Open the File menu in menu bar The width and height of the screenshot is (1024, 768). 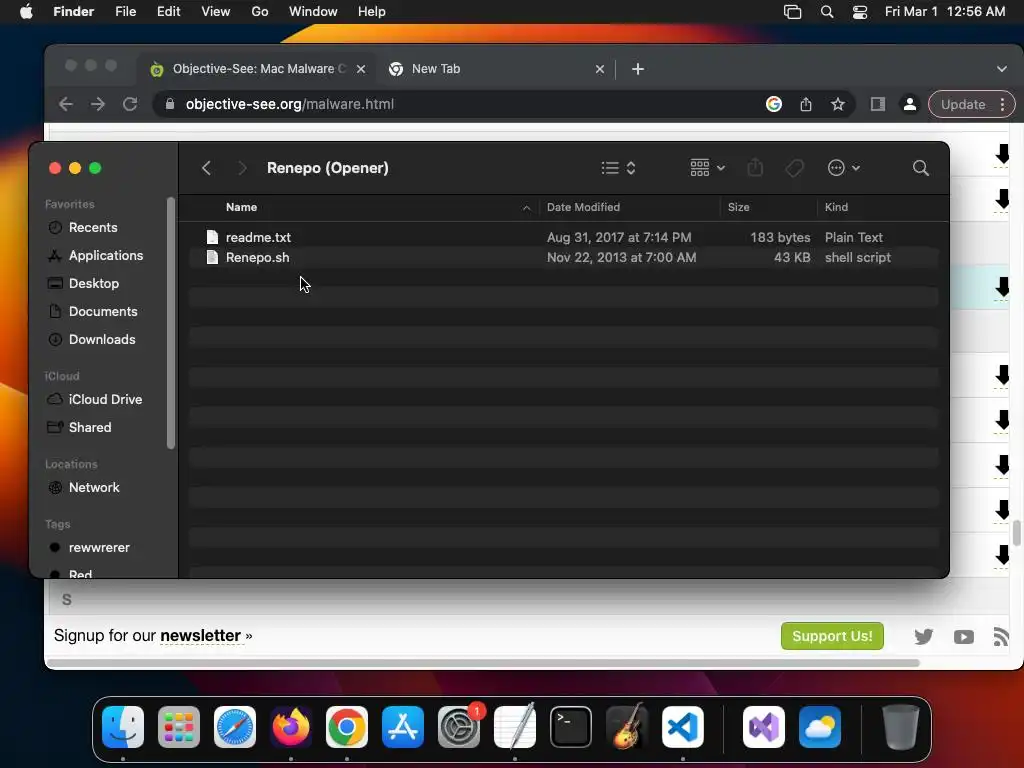pos(125,12)
